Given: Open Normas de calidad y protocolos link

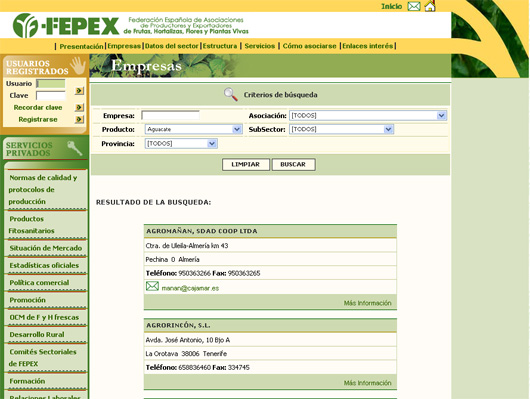Looking at the screenshot, I should [x=43, y=189].
